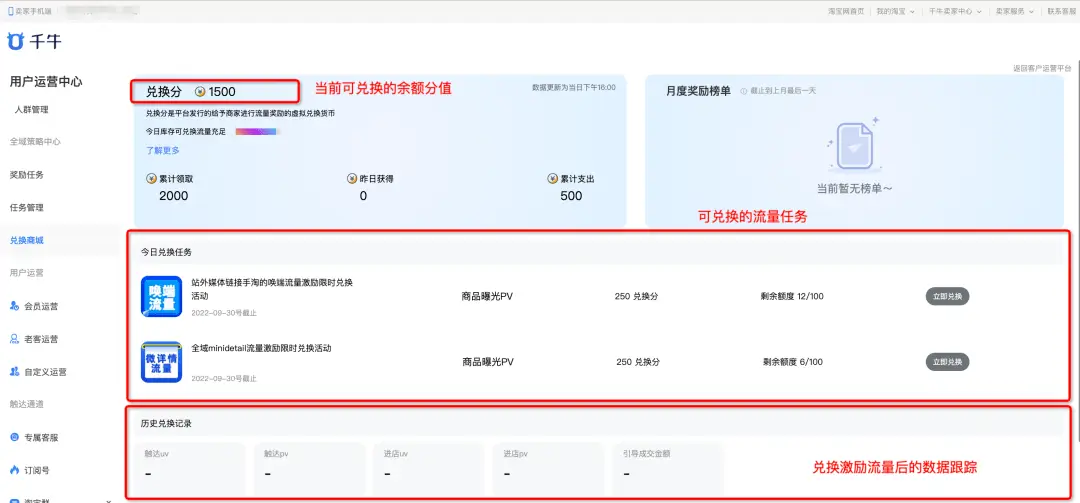Click 历史兑换记录 heading

(166, 424)
